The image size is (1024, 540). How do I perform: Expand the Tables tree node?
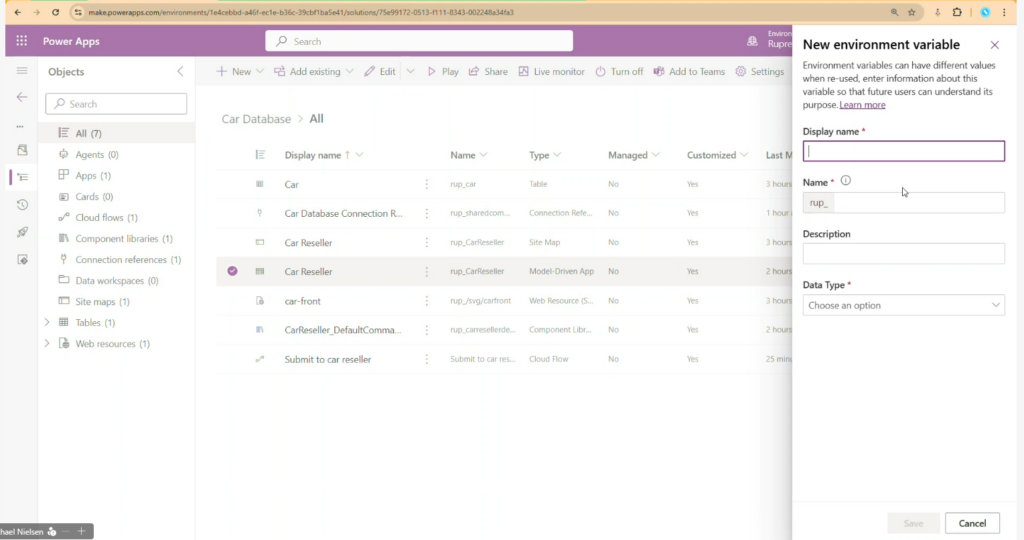point(46,323)
